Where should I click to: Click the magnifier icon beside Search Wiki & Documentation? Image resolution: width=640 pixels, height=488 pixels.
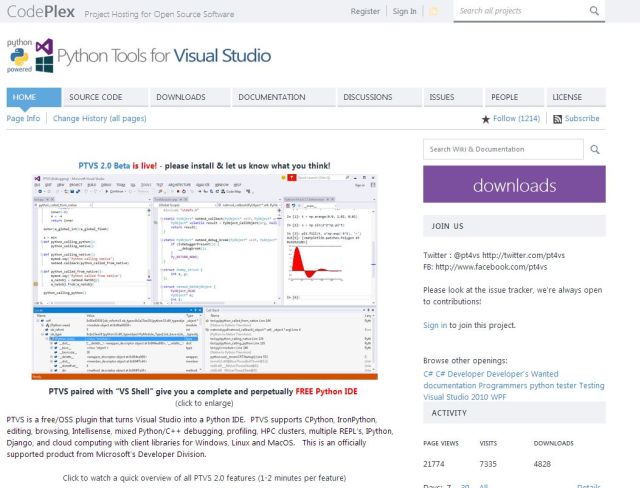(595, 149)
